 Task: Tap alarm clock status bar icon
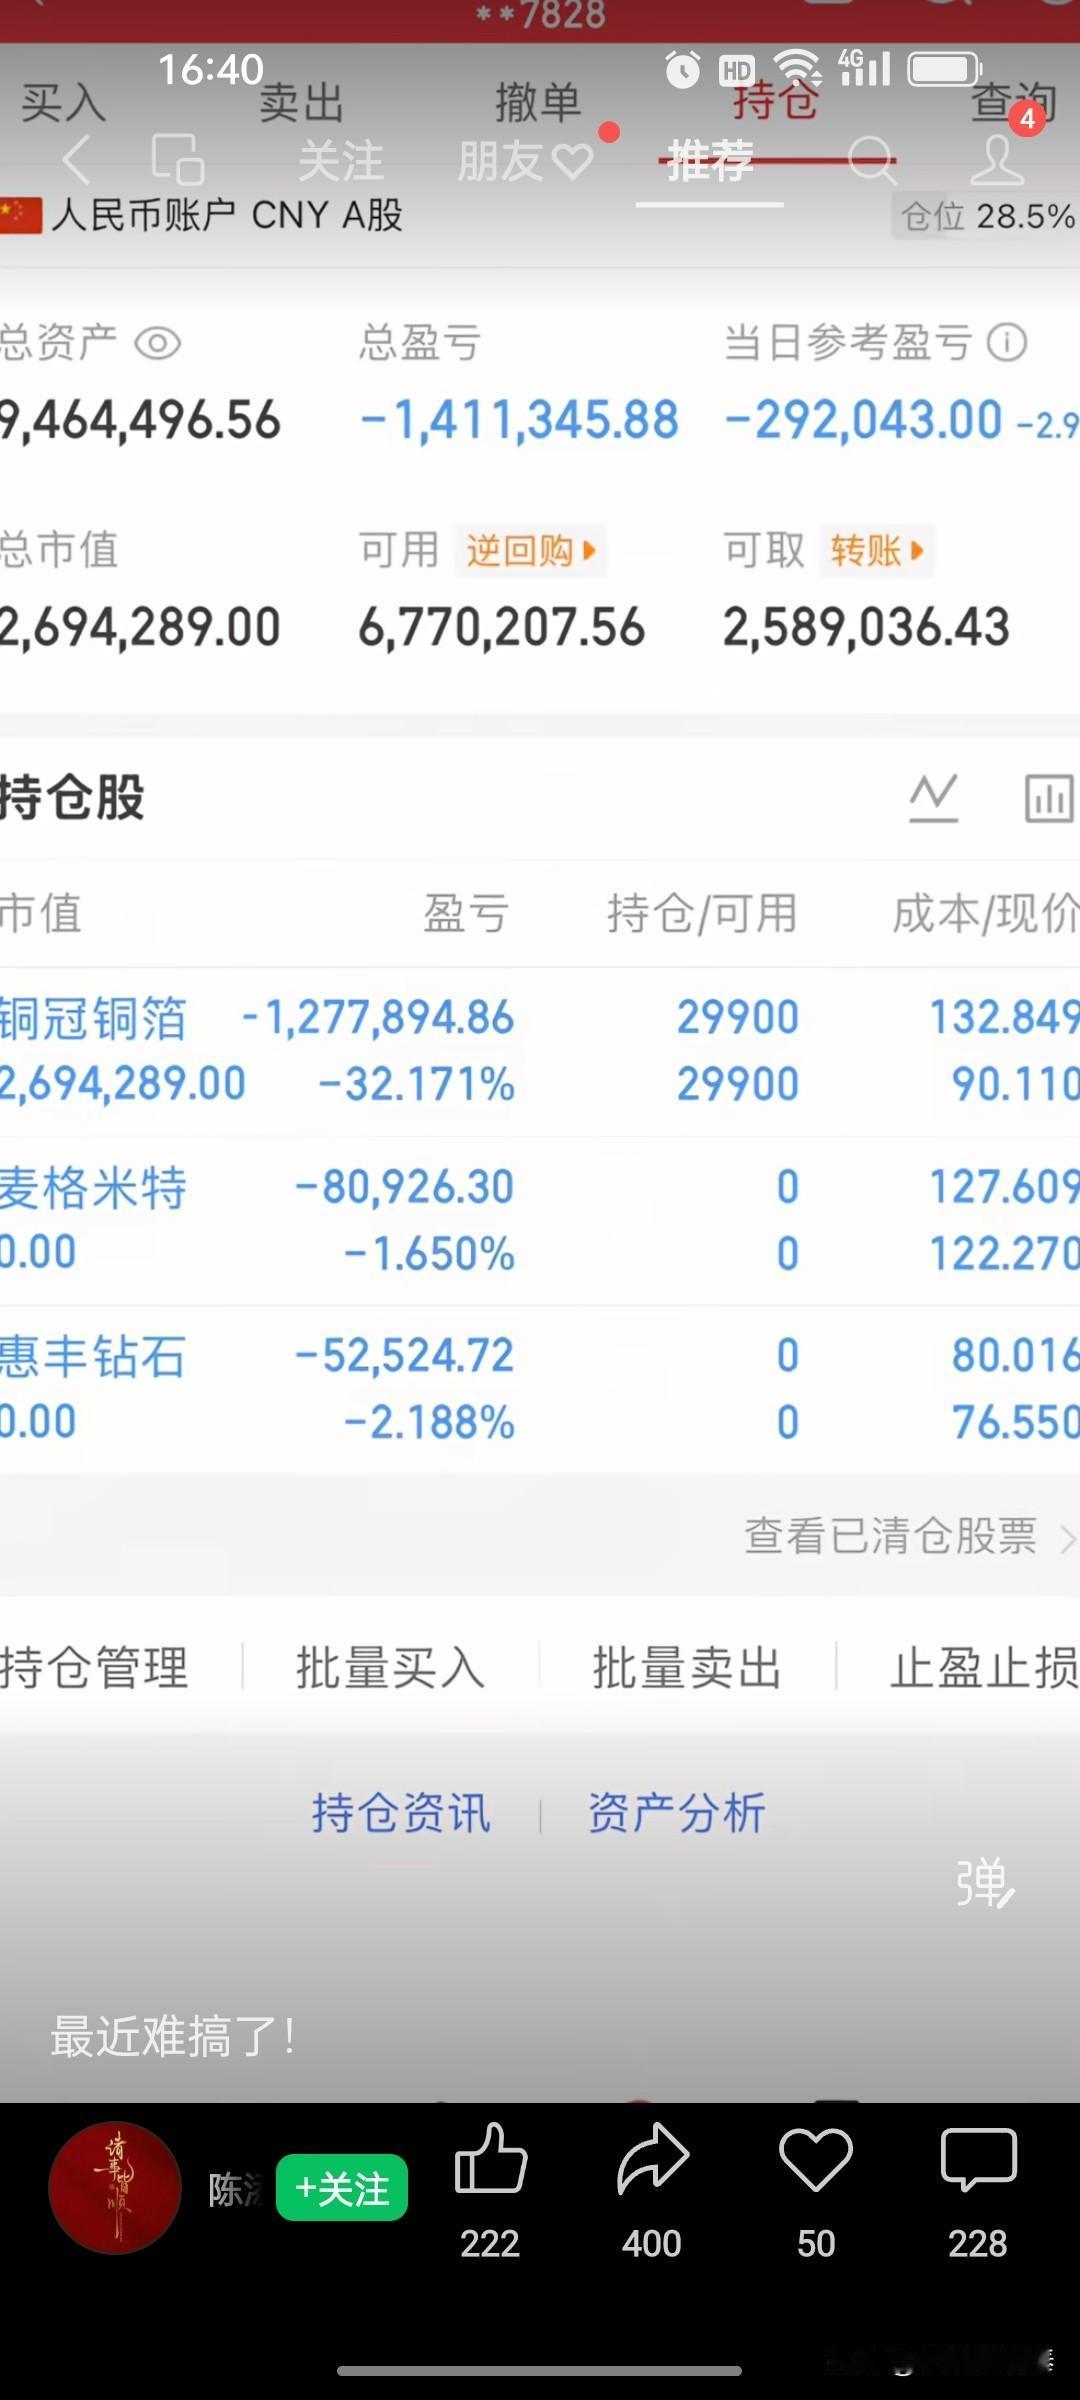(x=683, y=70)
